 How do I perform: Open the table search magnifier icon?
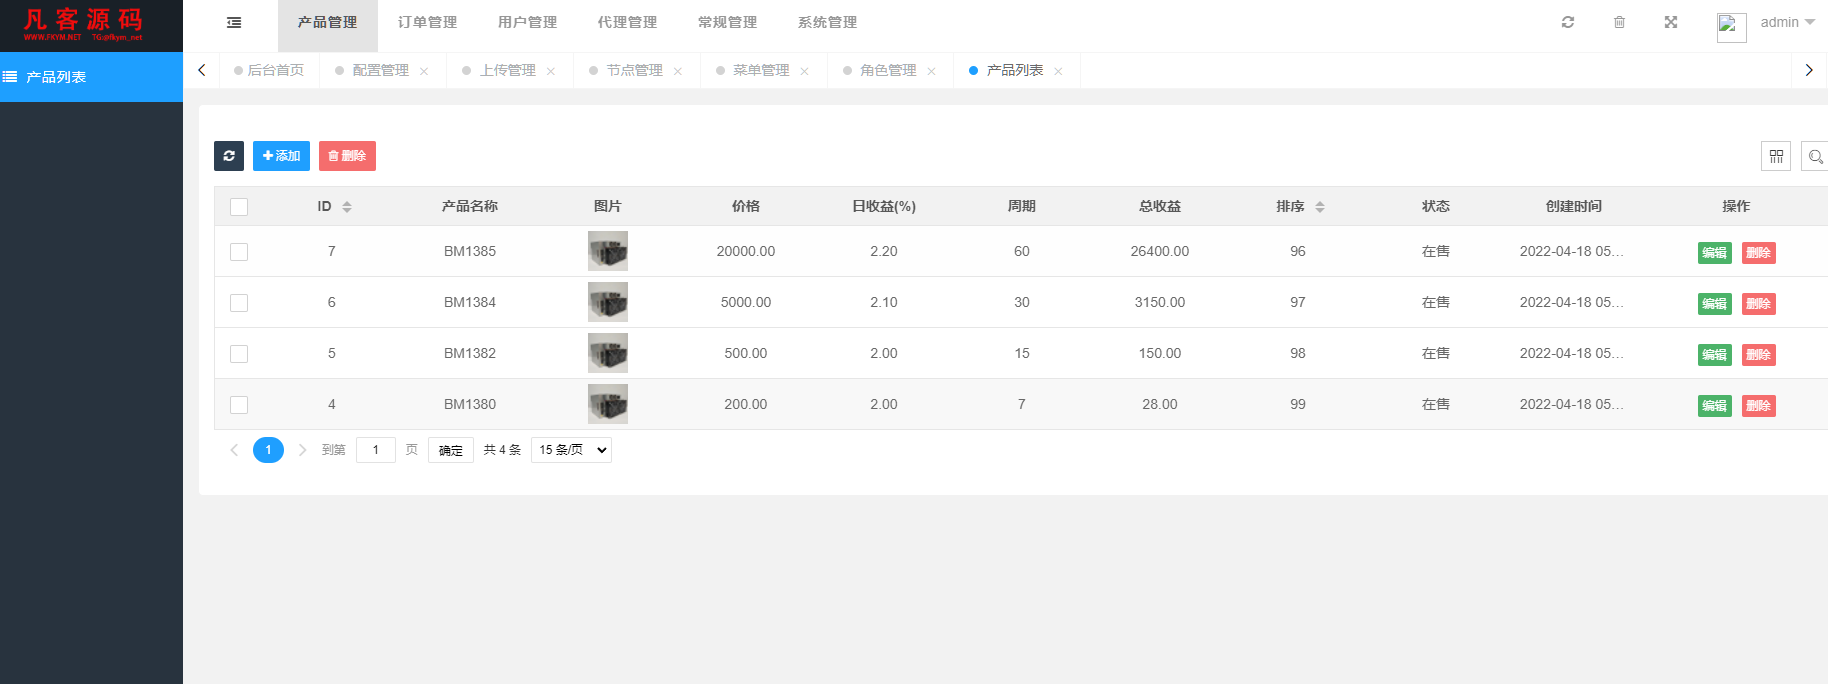pos(1815,156)
